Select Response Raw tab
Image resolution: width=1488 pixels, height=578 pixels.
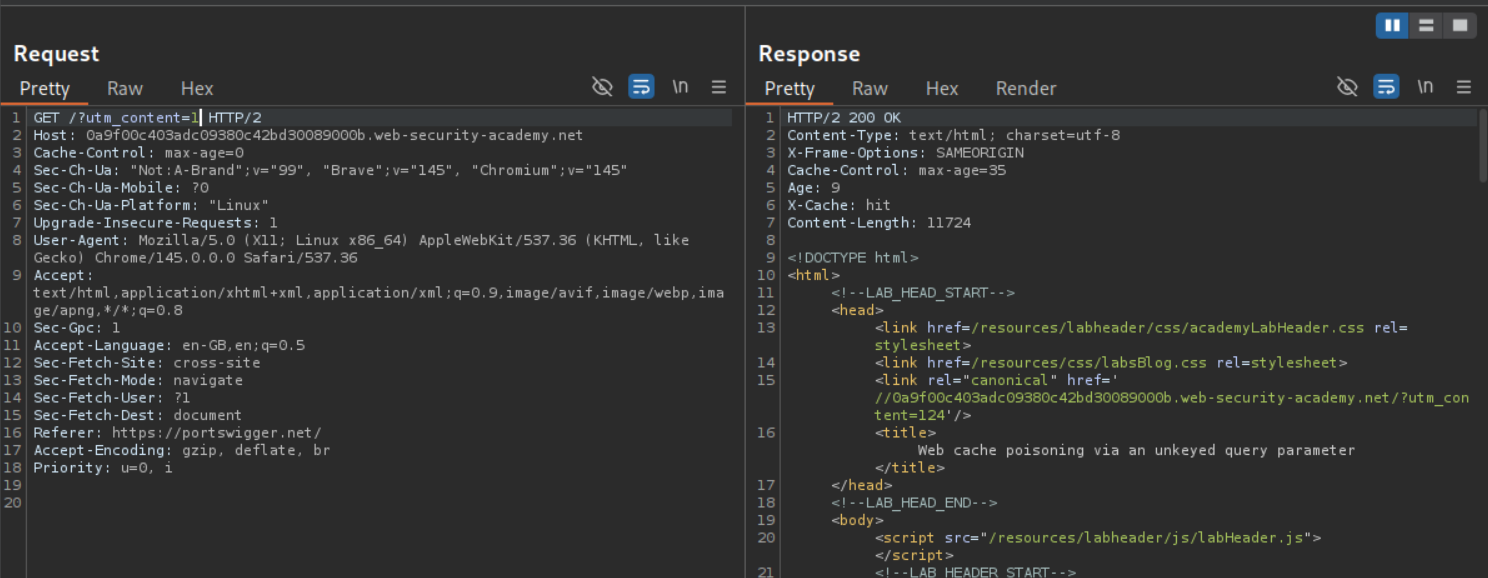point(870,88)
